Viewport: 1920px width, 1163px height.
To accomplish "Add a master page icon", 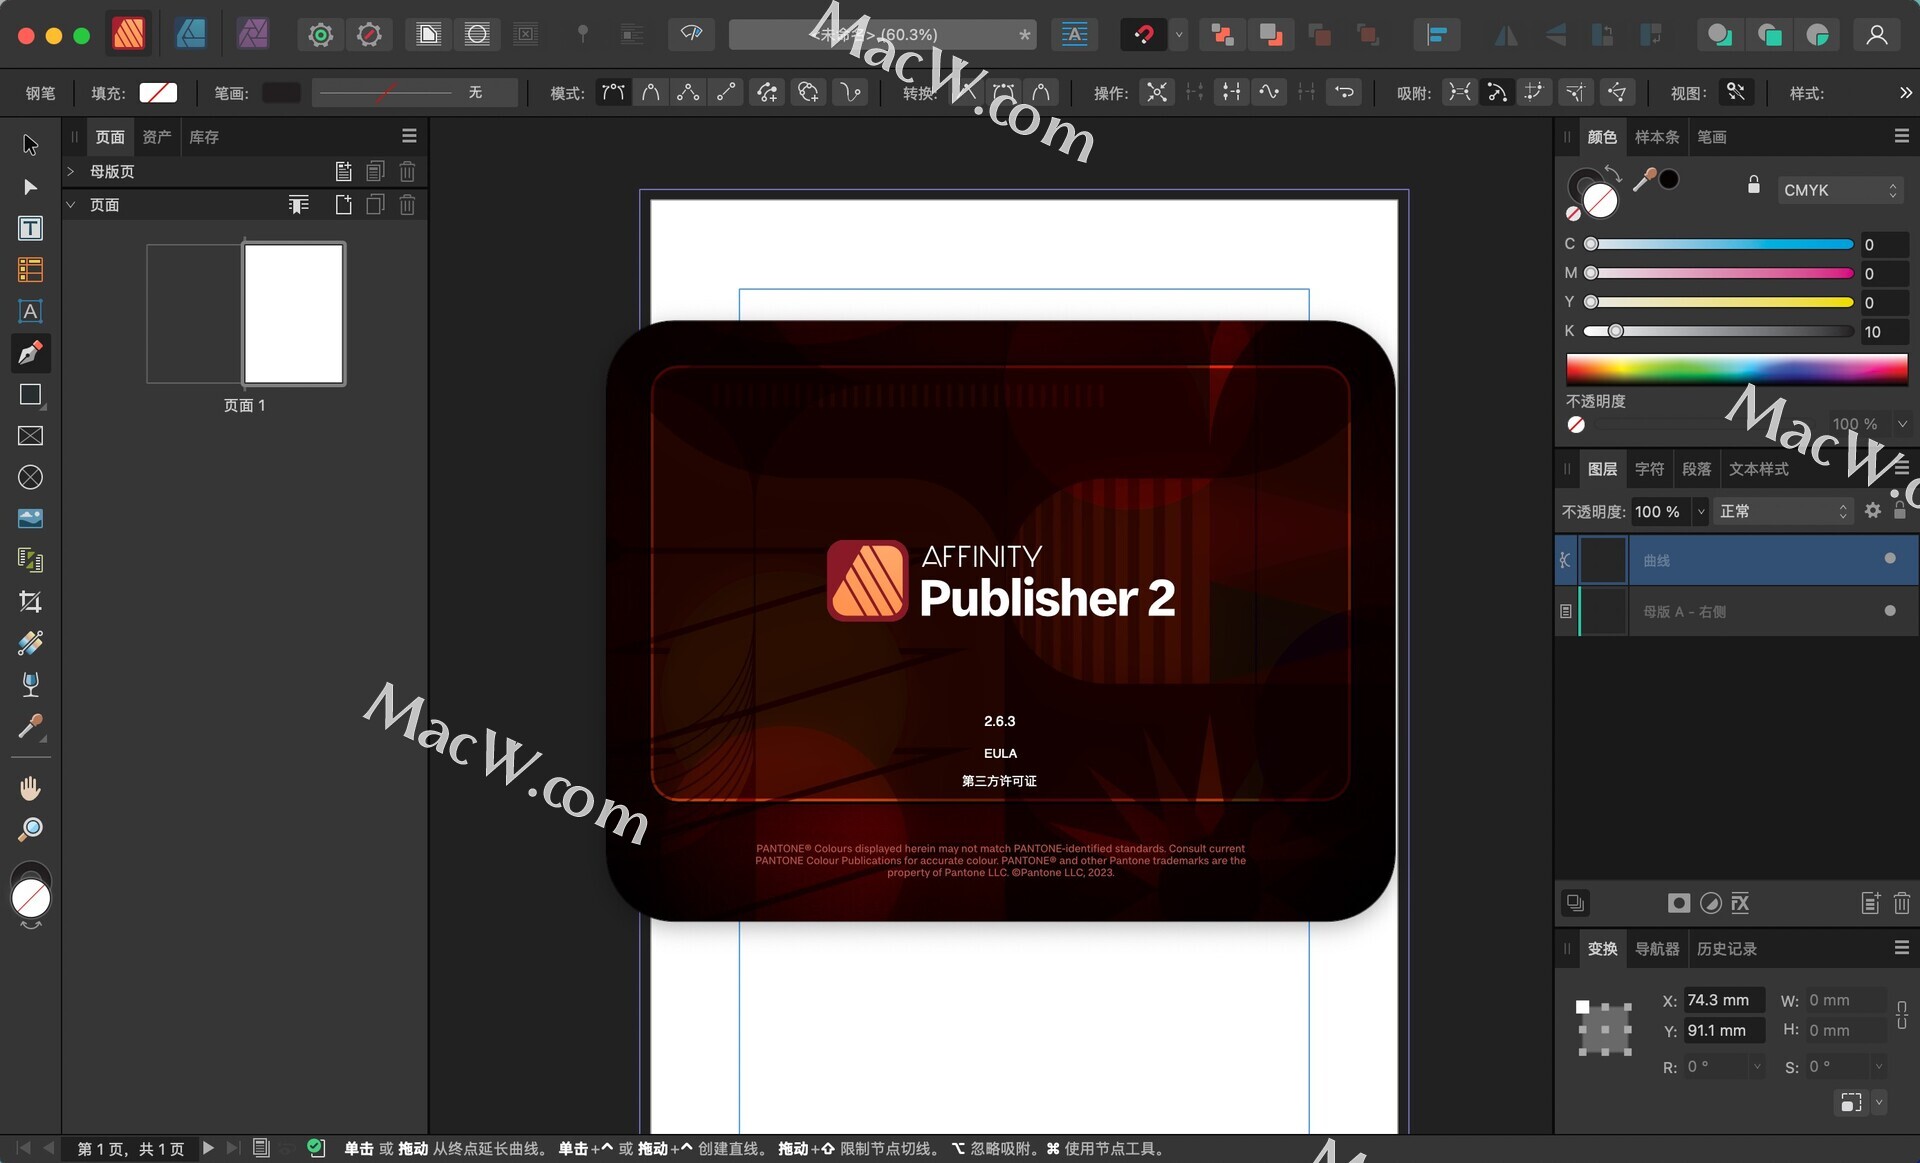I will [x=343, y=172].
